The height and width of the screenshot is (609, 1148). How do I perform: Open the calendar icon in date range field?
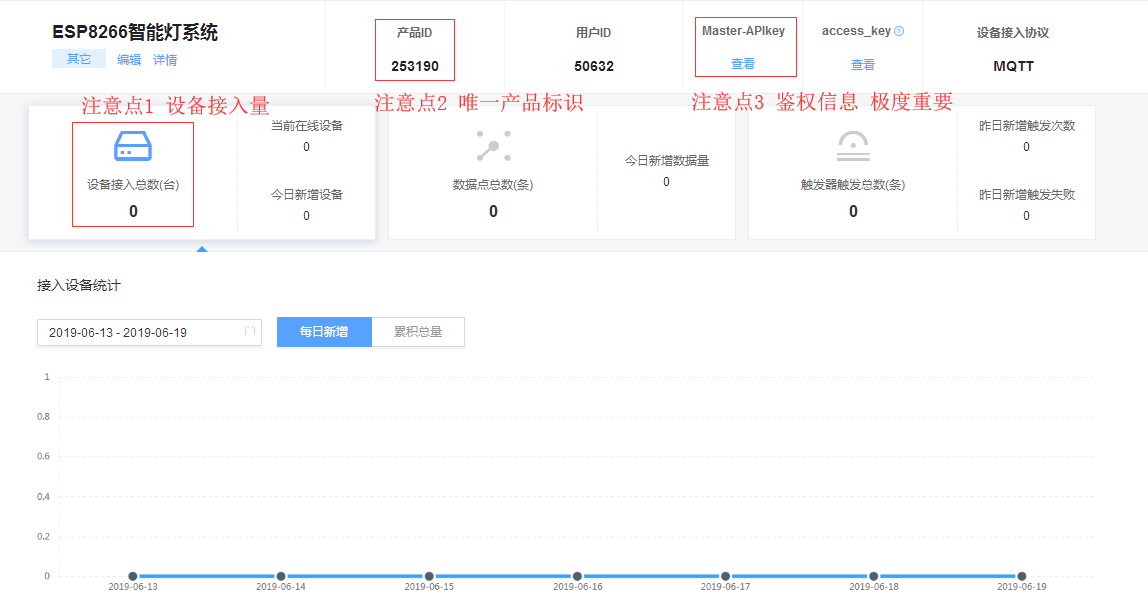pyautogui.click(x=250, y=332)
